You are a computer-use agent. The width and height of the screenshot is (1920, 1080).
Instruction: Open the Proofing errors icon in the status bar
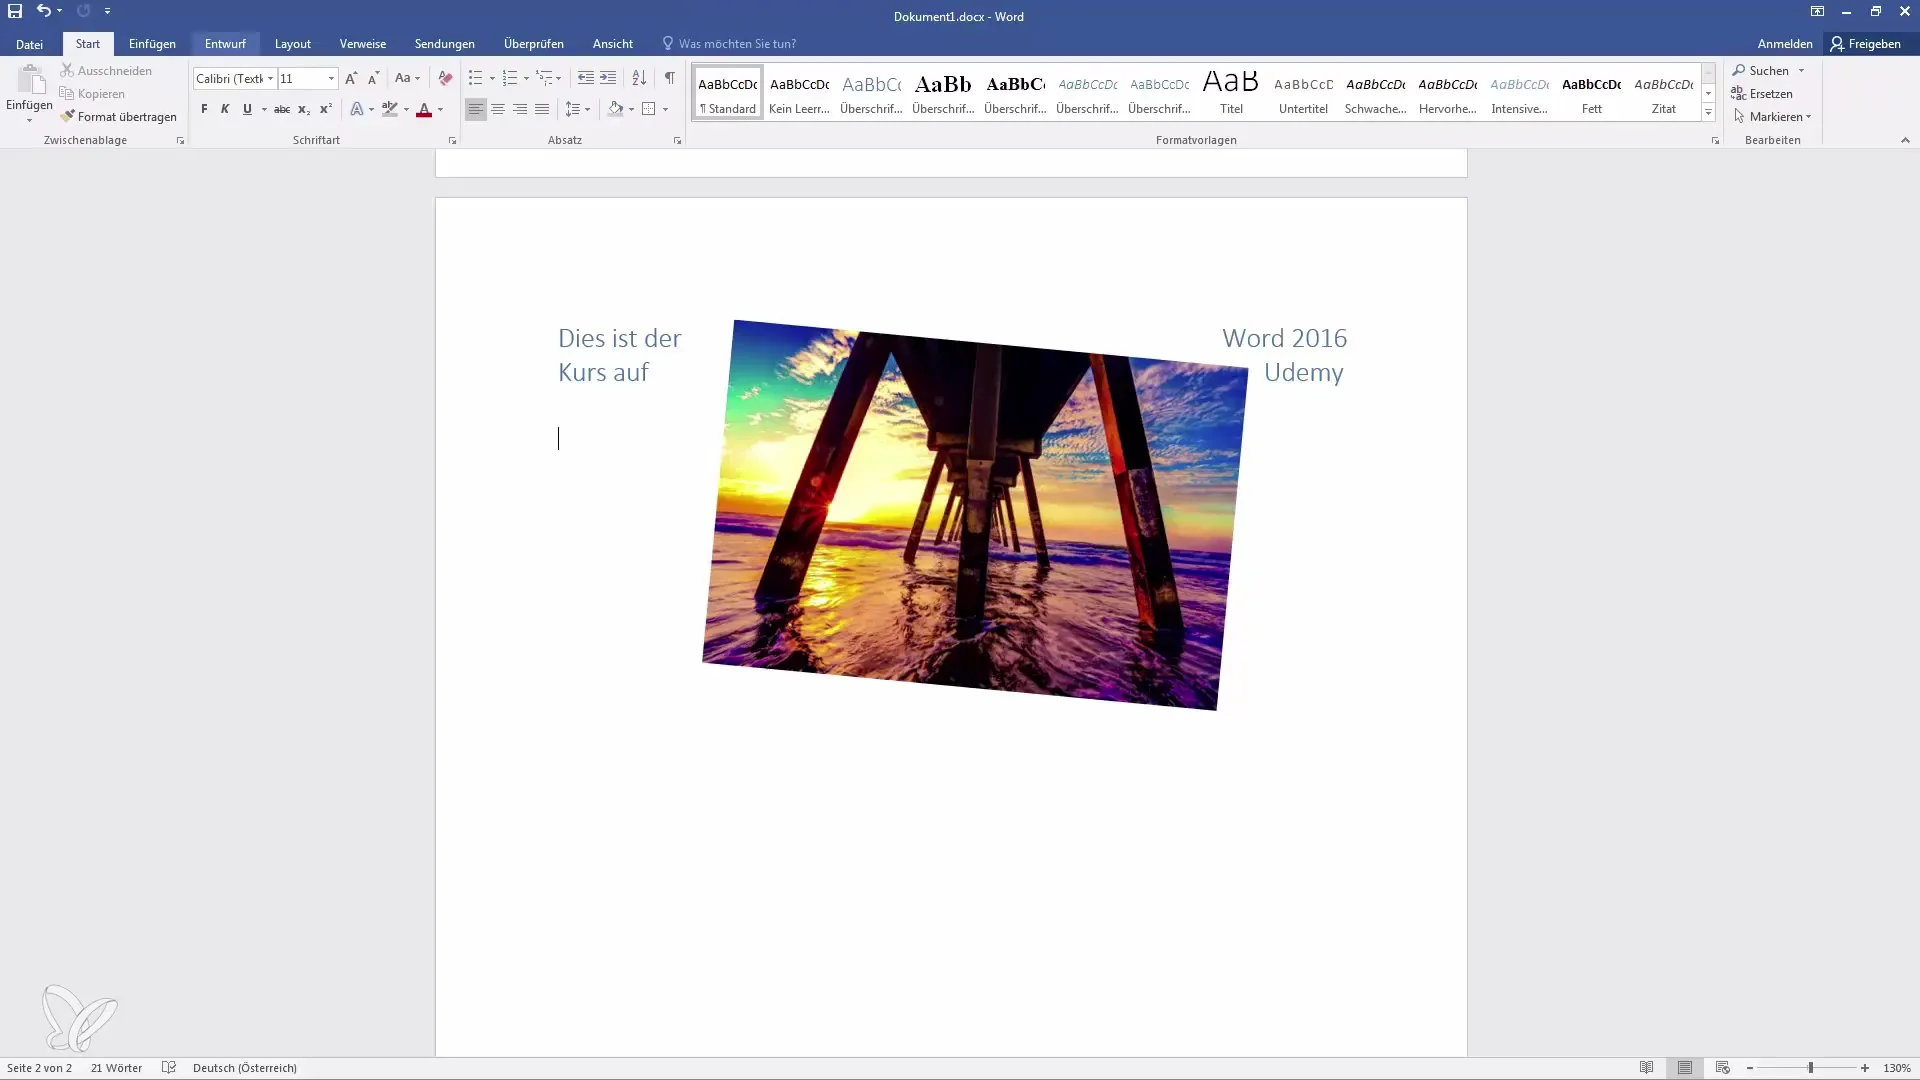tap(169, 1068)
